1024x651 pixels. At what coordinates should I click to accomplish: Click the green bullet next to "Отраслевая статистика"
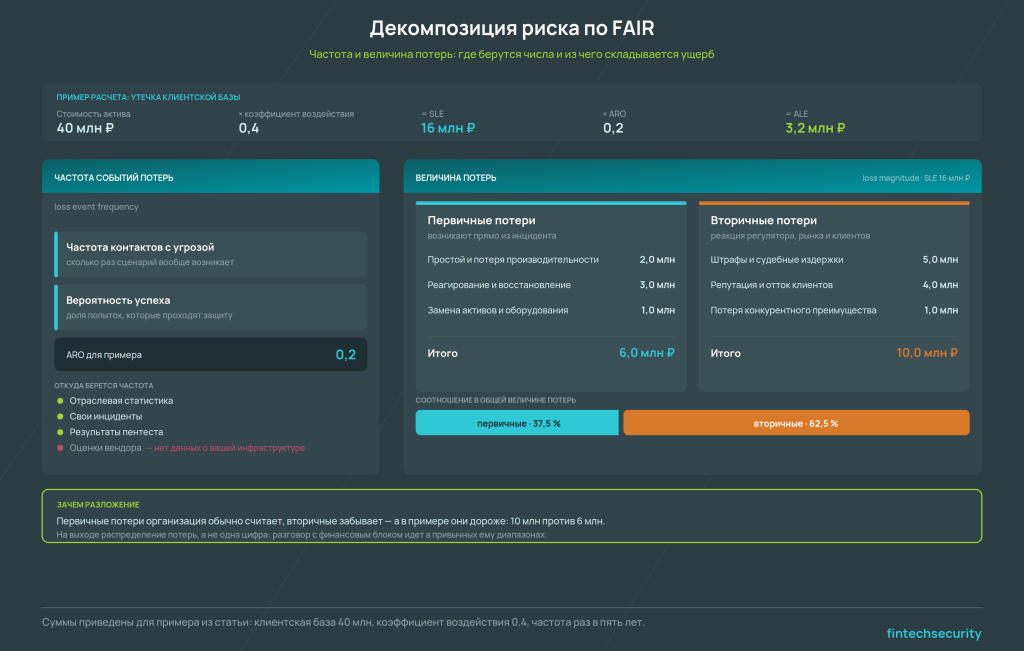60,401
